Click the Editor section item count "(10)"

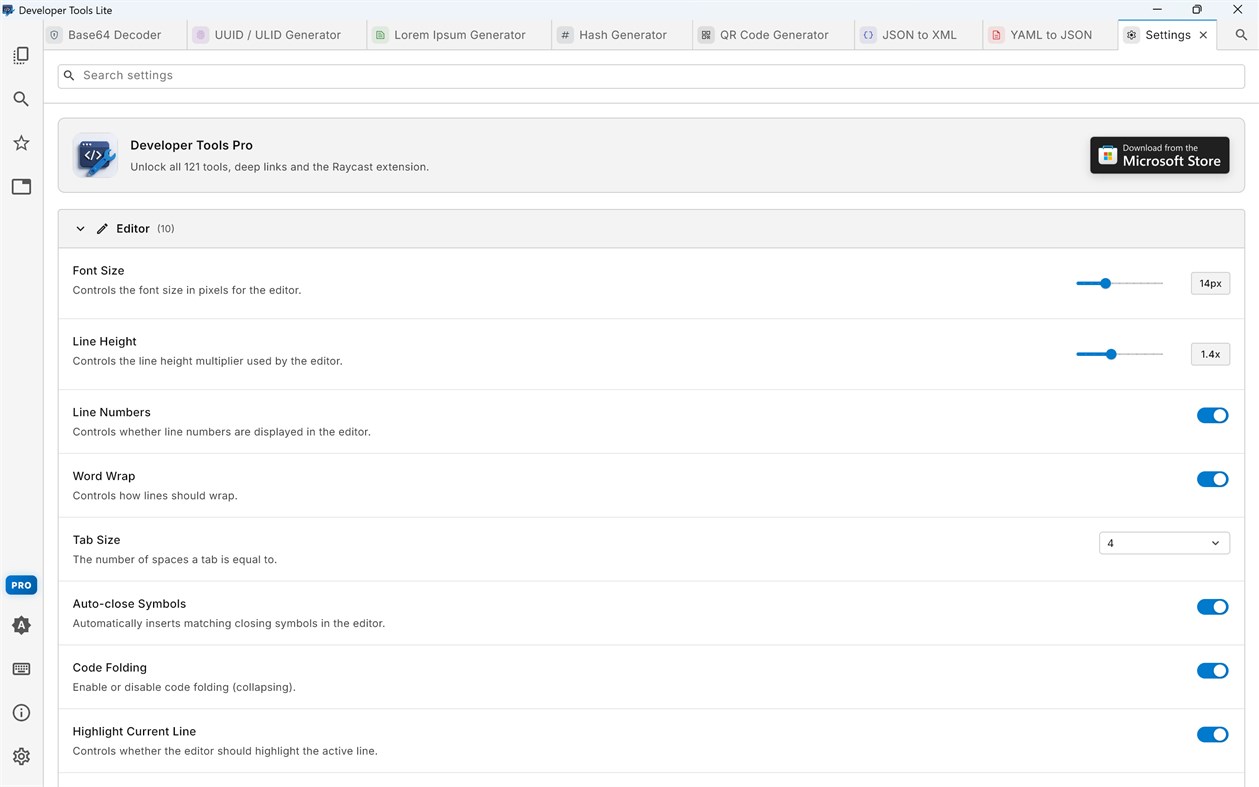pyautogui.click(x=165, y=229)
